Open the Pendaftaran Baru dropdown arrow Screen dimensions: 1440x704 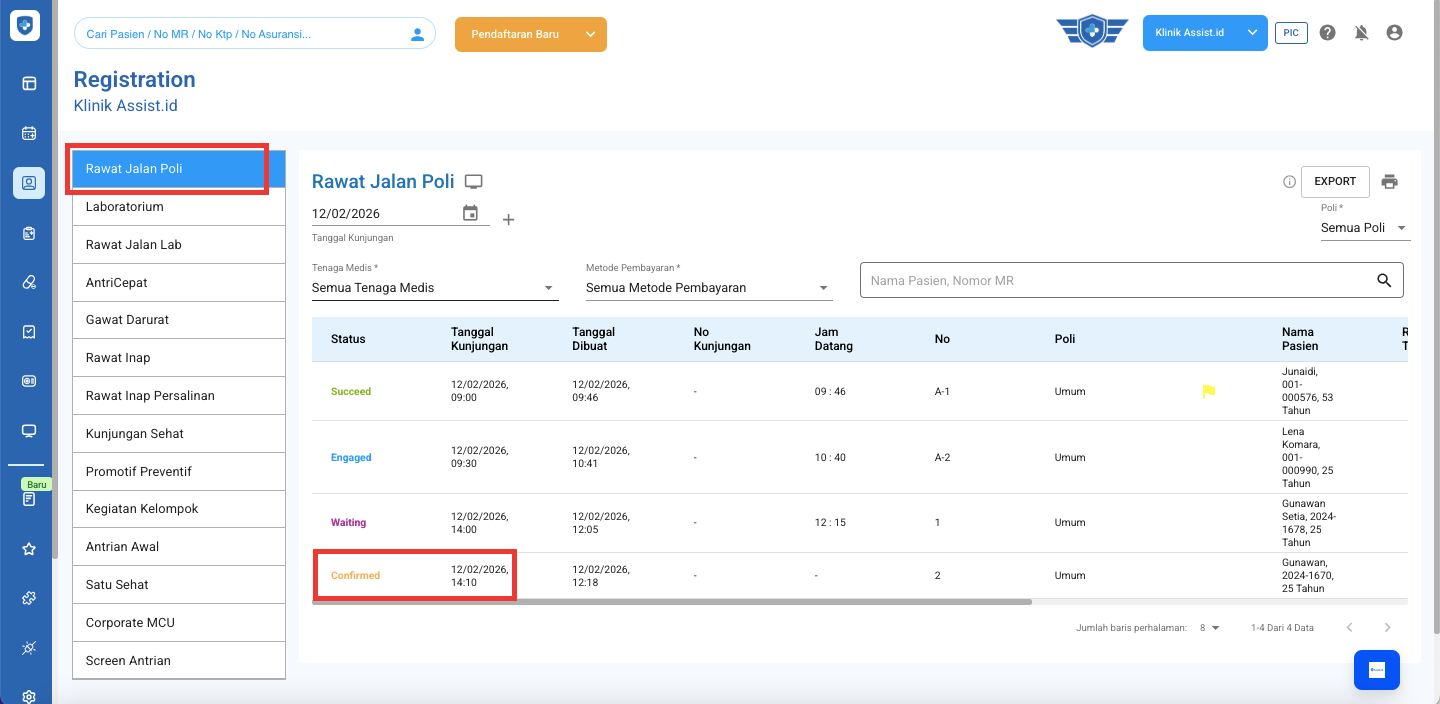(x=590, y=34)
